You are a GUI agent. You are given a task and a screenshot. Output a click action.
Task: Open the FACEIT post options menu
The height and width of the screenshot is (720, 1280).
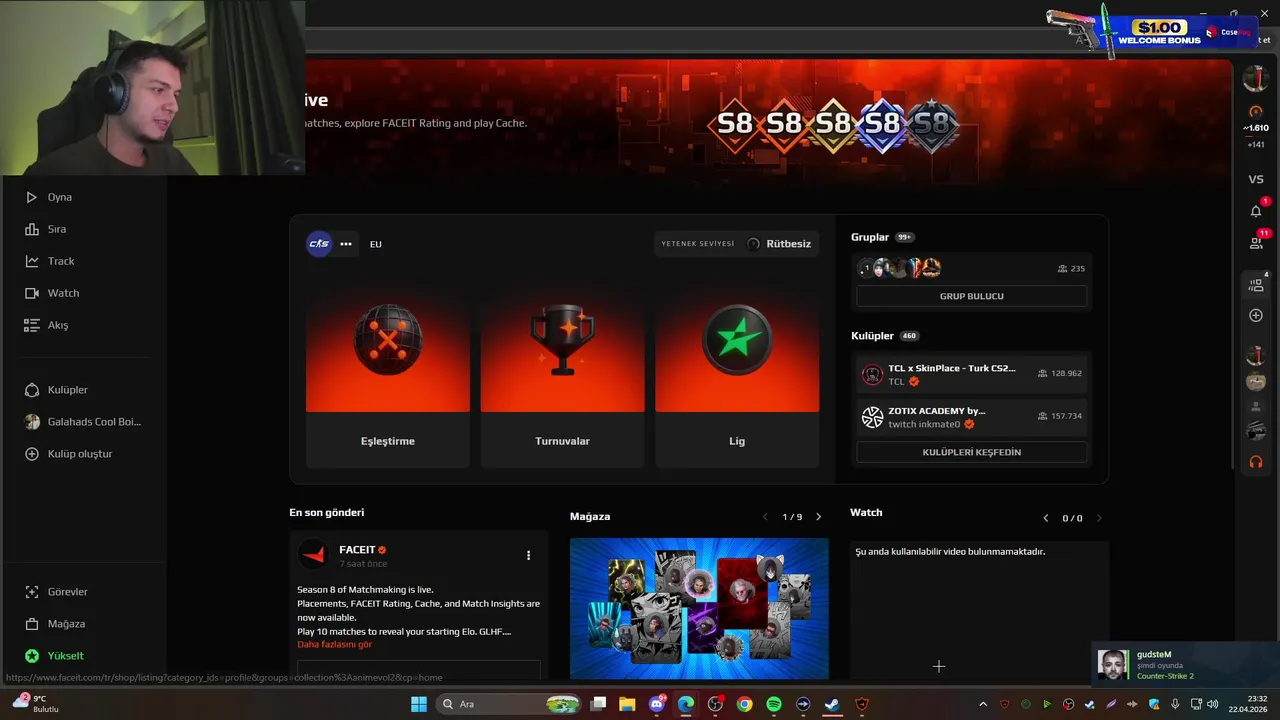pos(528,555)
